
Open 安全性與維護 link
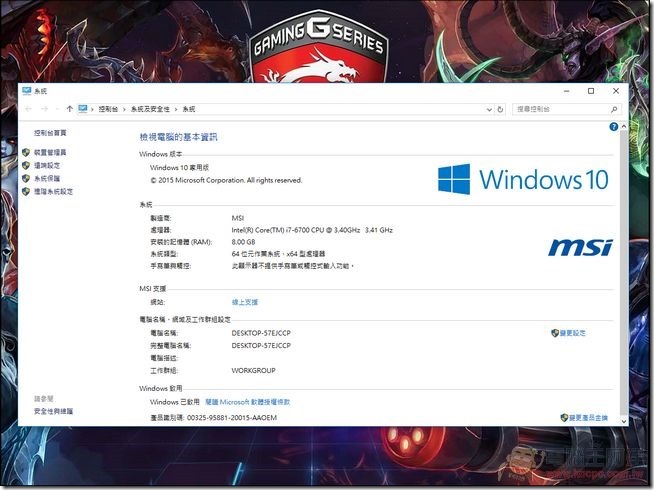click(x=53, y=411)
